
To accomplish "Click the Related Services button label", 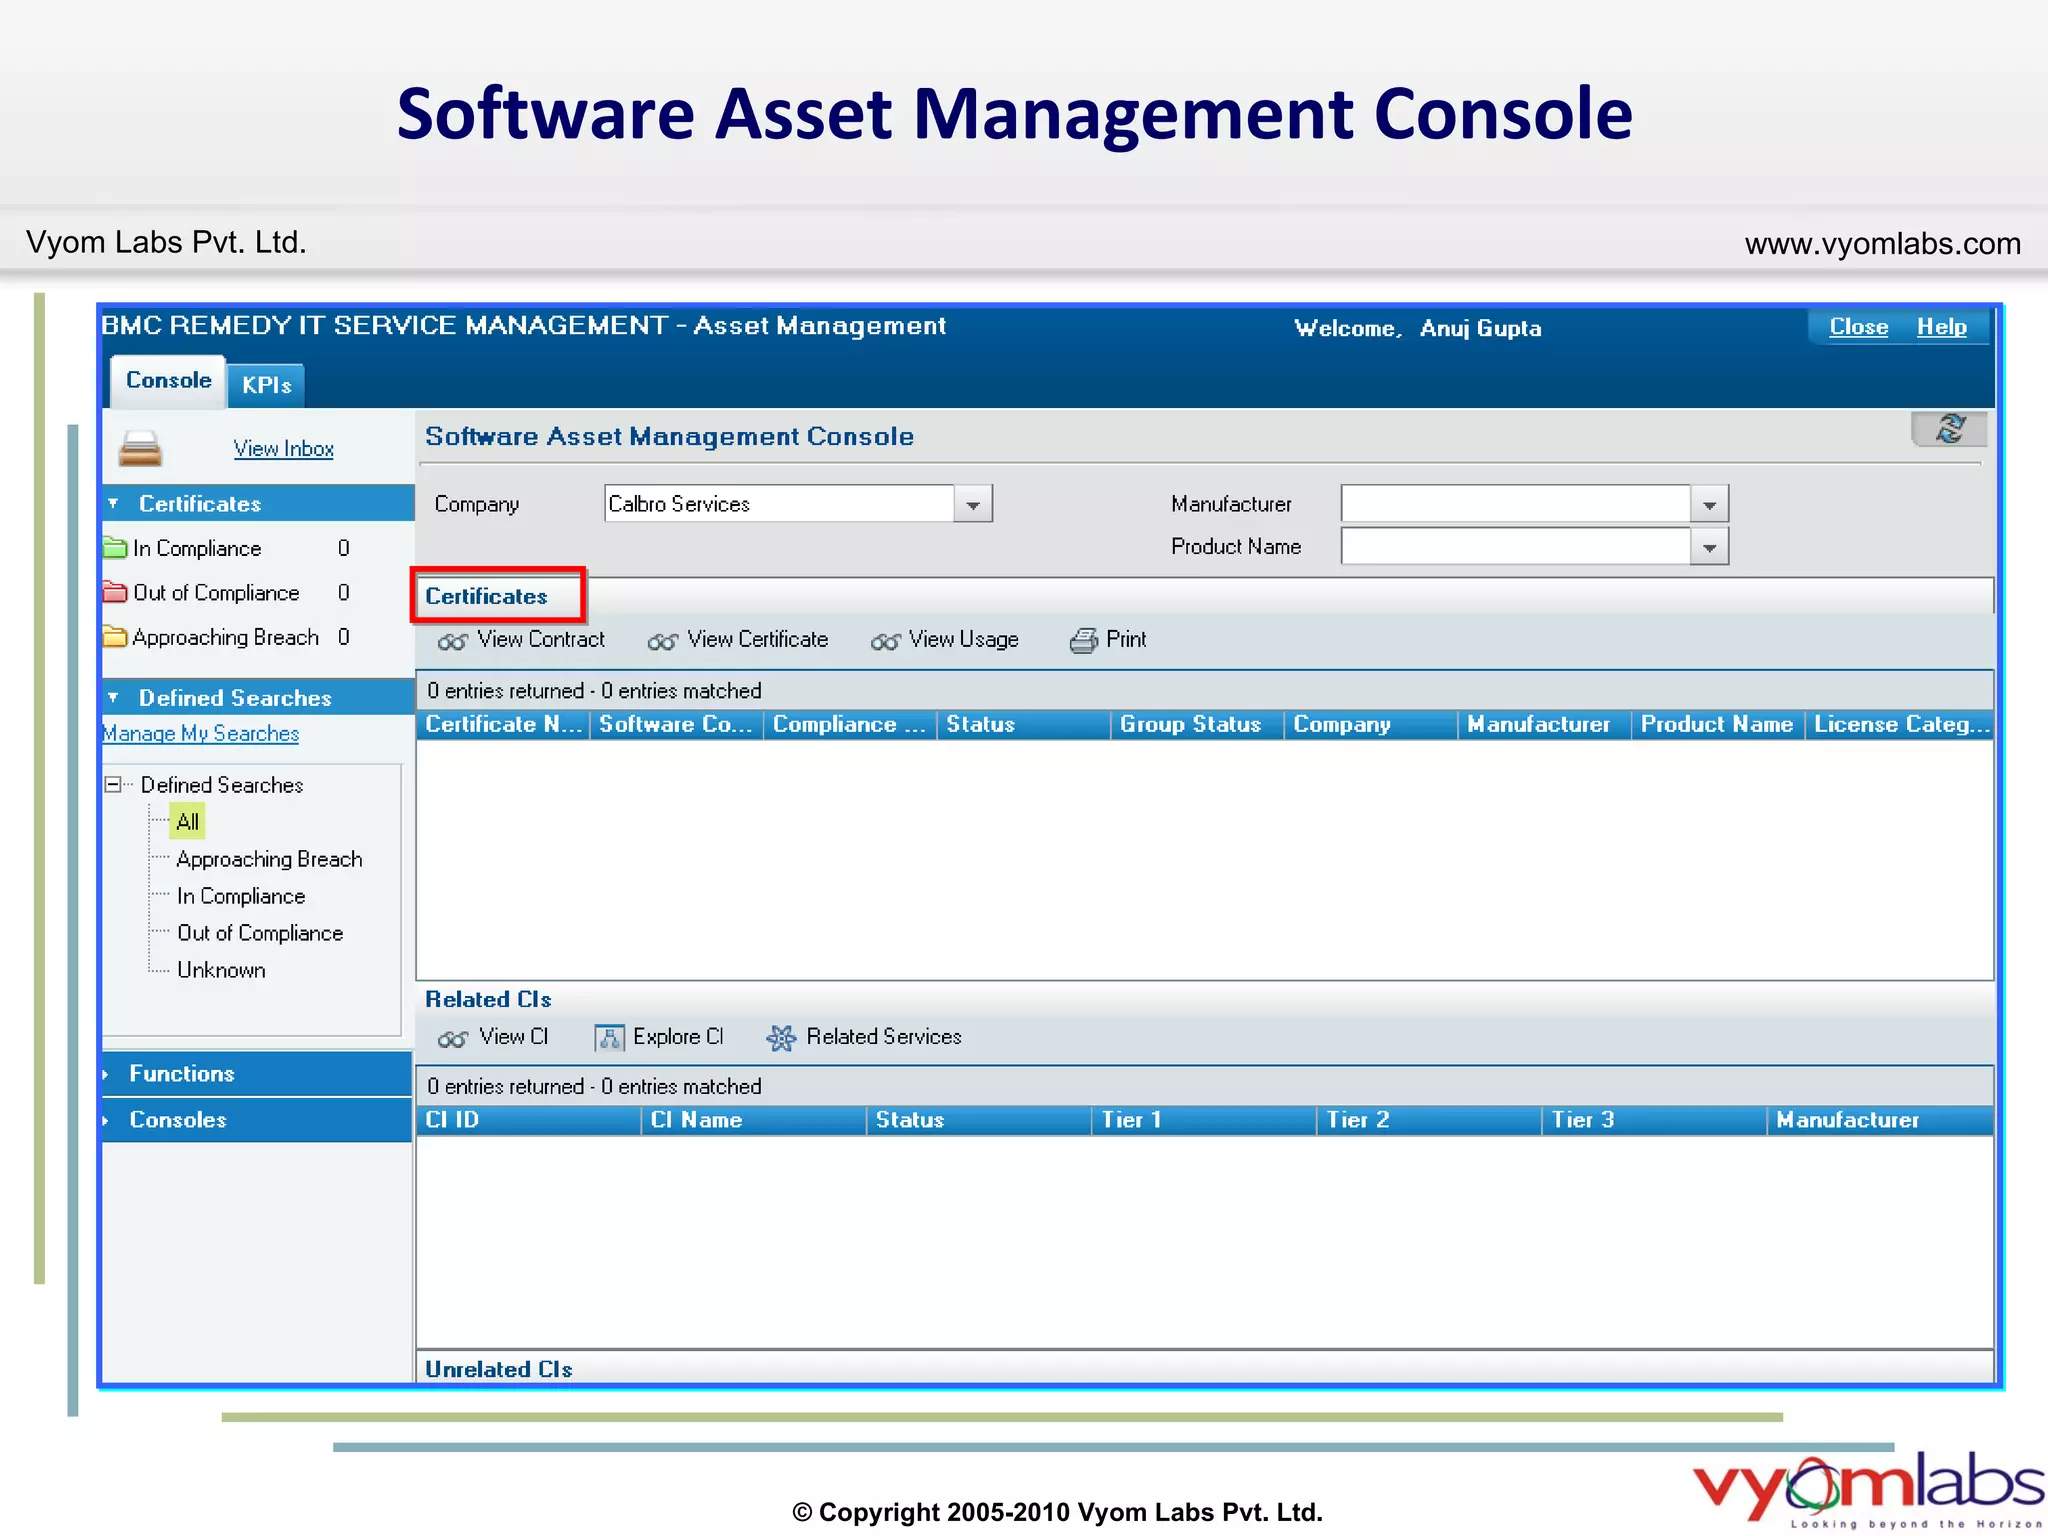I will (884, 1037).
